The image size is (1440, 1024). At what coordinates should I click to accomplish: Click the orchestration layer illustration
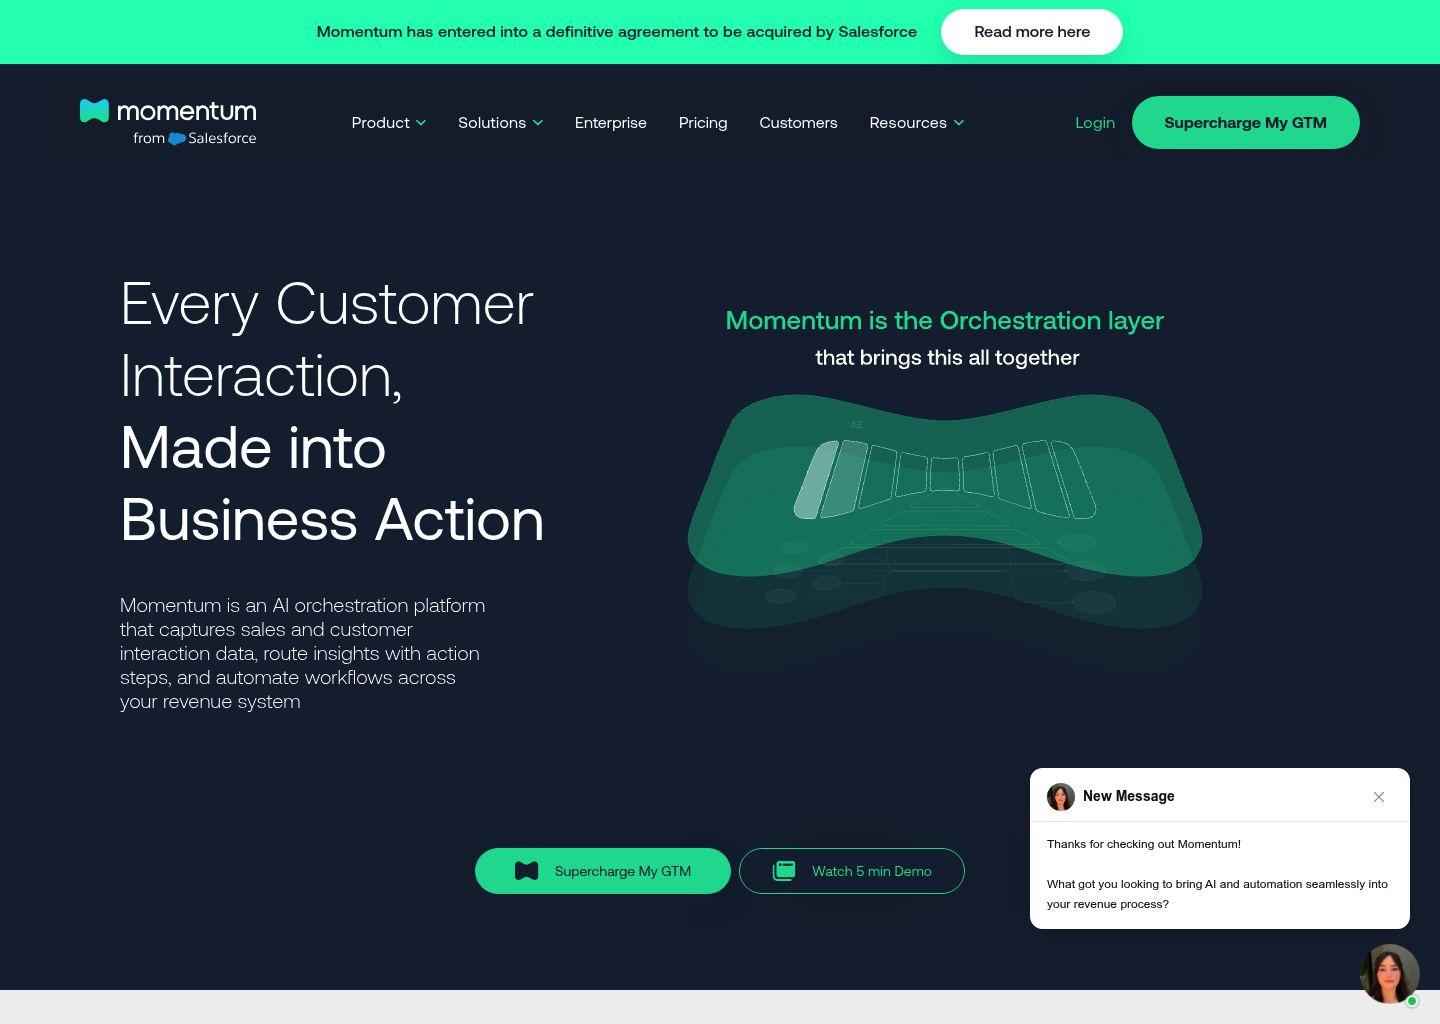[x=945, y=532]
